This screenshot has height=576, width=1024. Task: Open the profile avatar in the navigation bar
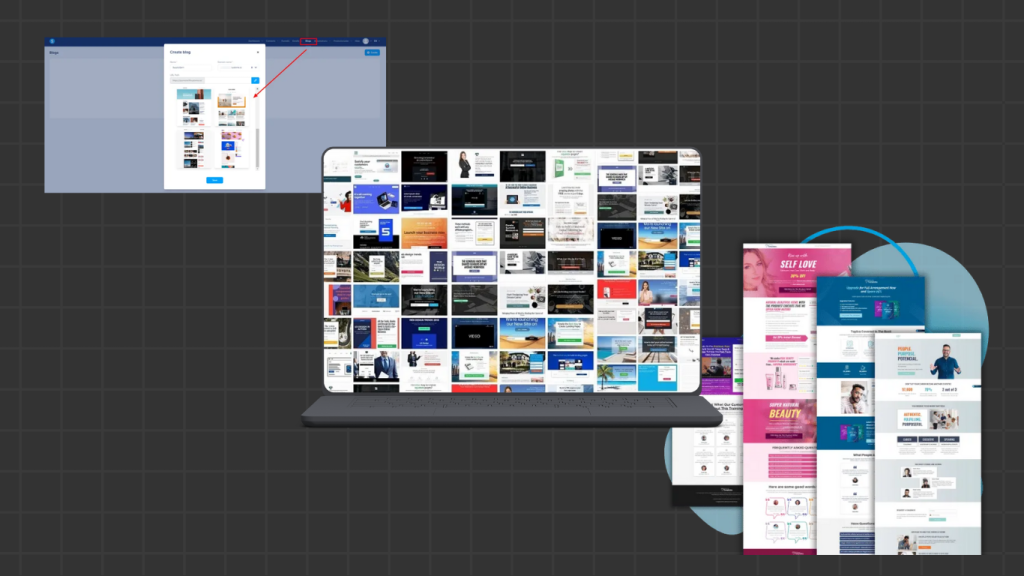coord(366,41)
